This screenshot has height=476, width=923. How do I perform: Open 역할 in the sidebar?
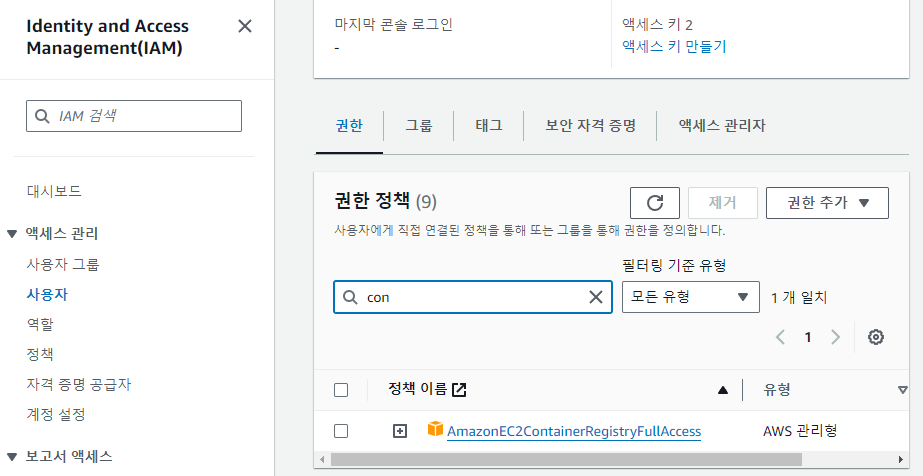tap(40, 324)
